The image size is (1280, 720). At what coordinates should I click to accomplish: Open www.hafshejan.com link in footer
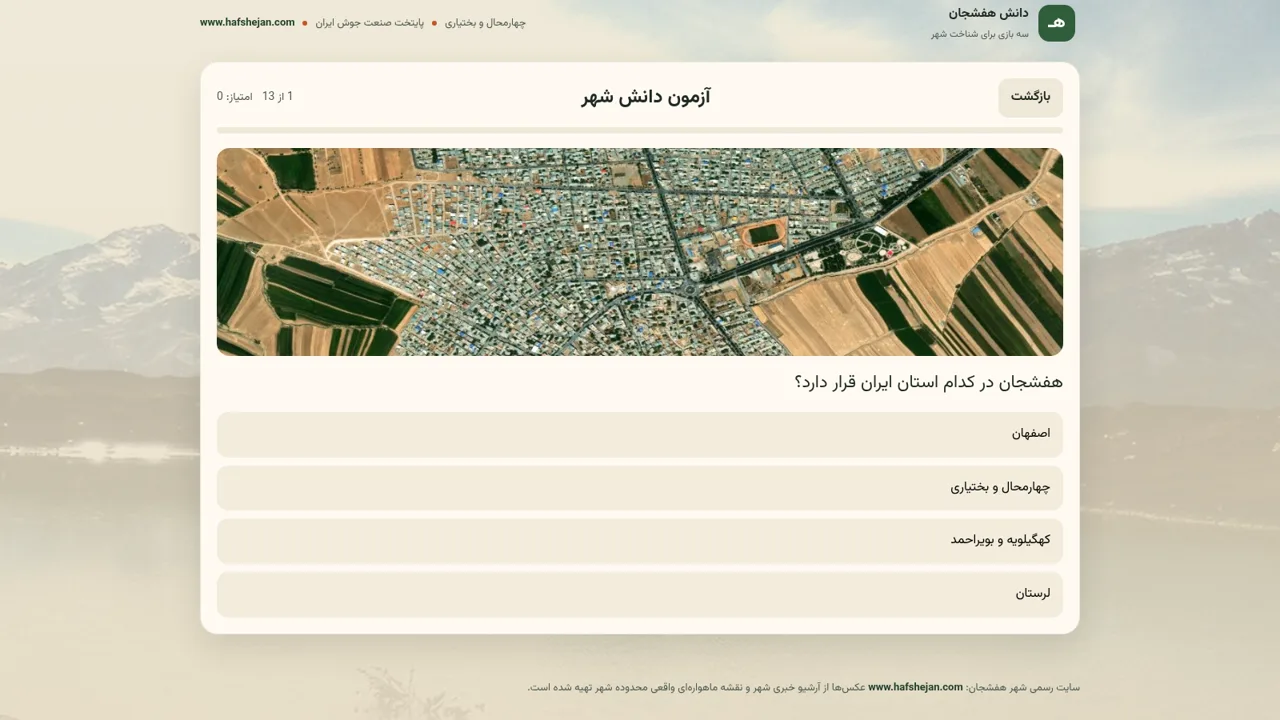coord(915,687)
